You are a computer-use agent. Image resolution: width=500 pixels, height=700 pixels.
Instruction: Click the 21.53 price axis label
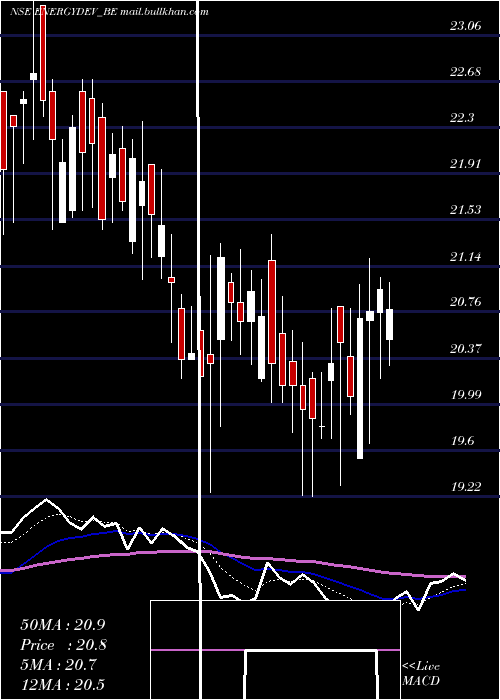pyautogui.click(x=465, y=210)
